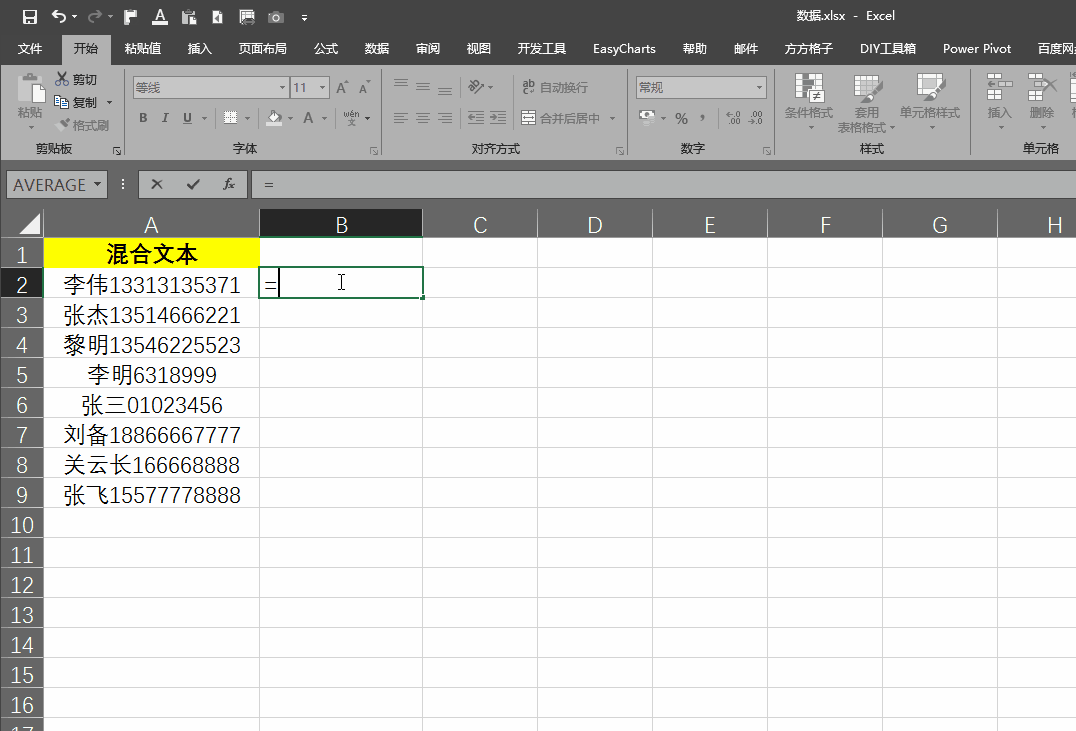Click Merge & Center (合并后居中)
The height and width of the screenshot is (731, 1076).
pos(560,118)
